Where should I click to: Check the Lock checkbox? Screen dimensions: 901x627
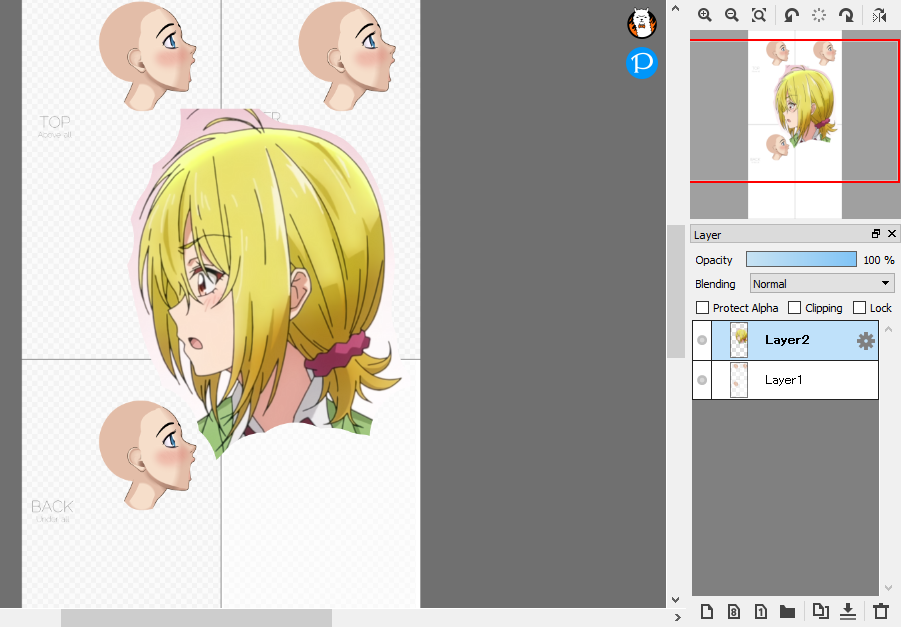click(x=859, y=308)
